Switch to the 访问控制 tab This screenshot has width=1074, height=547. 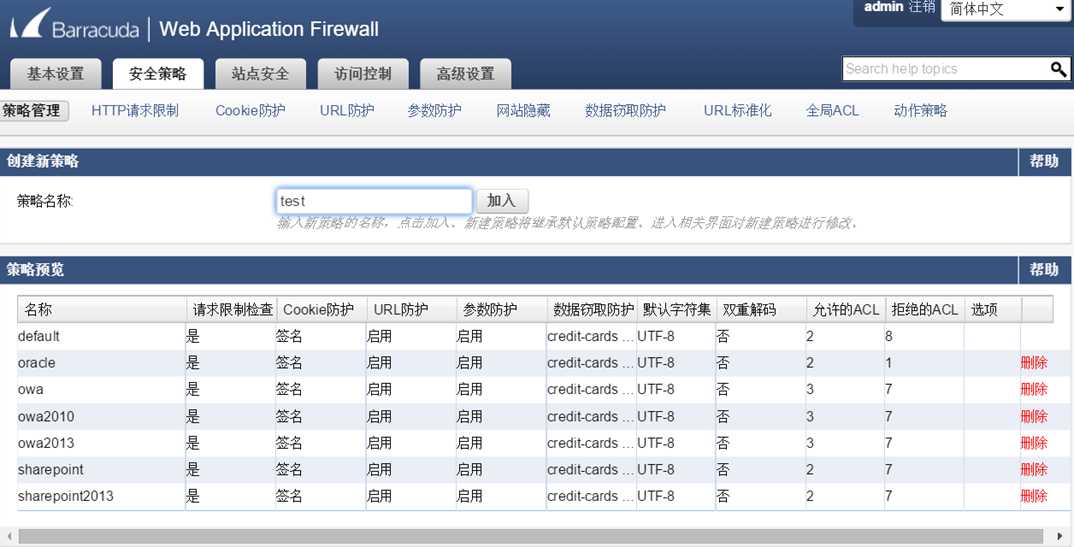coord(363,73)
